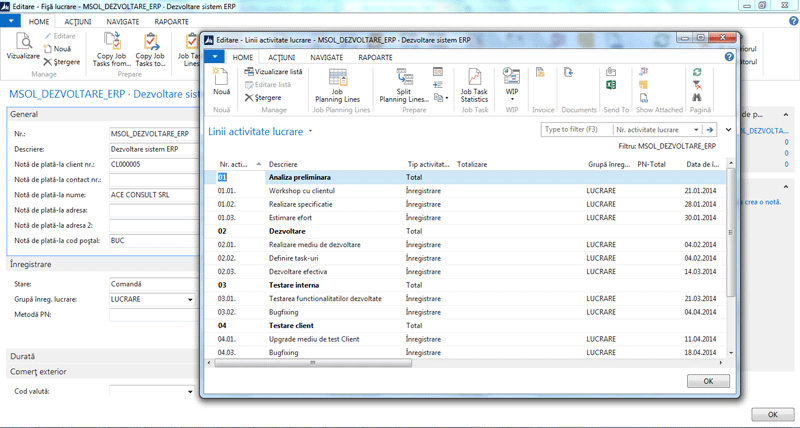The height and width of the screenshot is (428, 800).
Task: Switch to RAPOARTE tab in background window
Action: (171, 21)
